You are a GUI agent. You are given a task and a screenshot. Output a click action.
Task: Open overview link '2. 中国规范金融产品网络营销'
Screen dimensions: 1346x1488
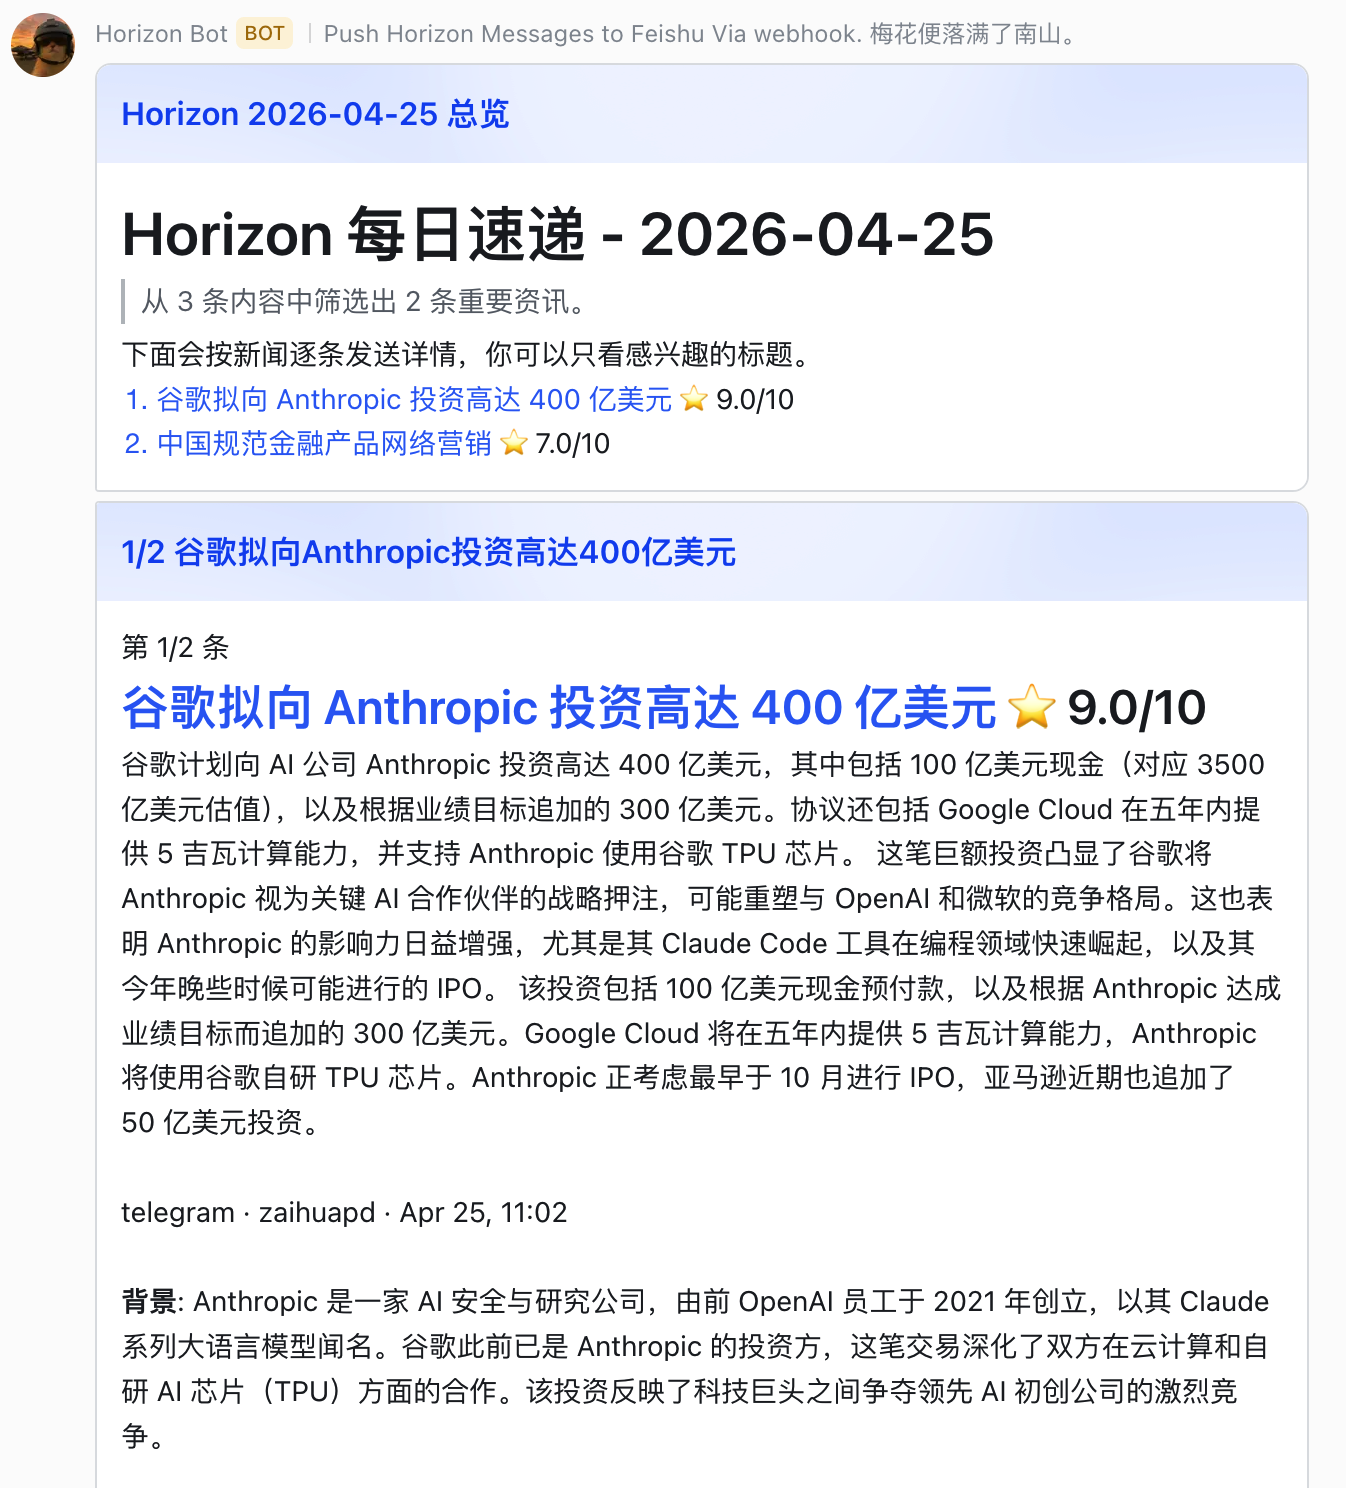click(x=308, y=443)
